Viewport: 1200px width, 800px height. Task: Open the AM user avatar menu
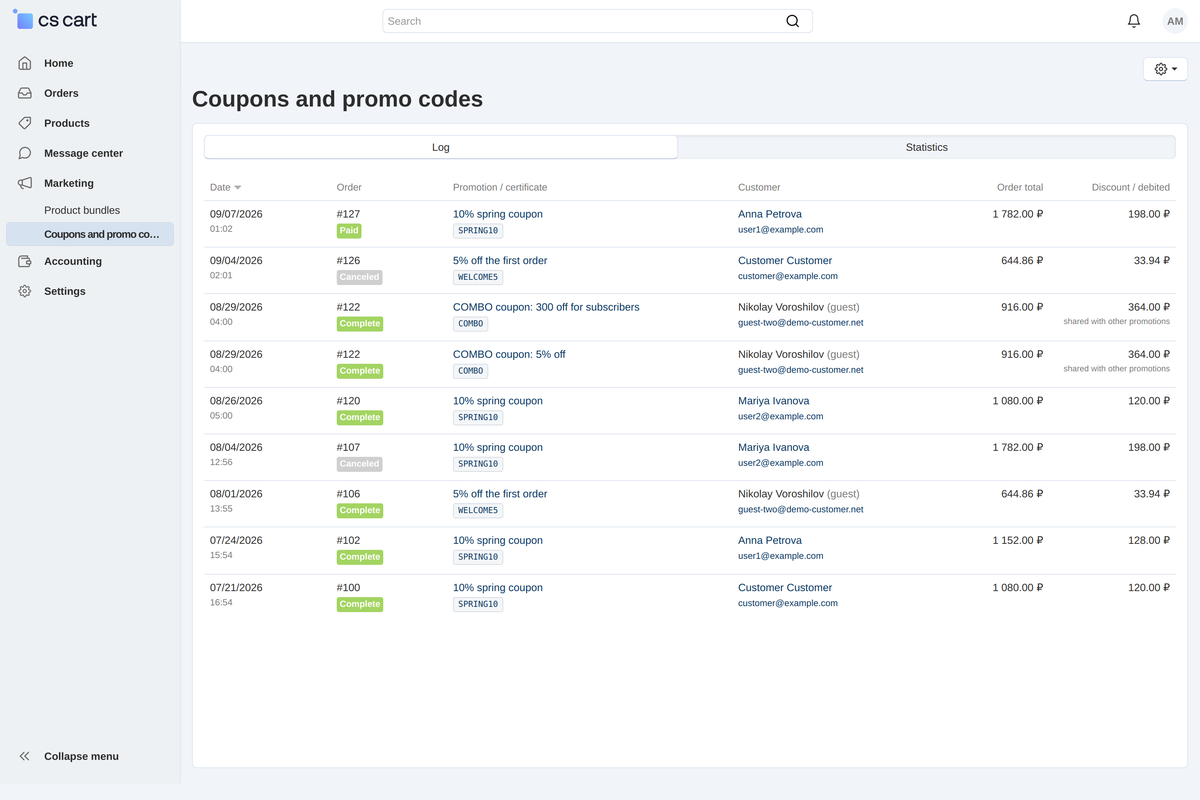click(x=1175, y=21)
